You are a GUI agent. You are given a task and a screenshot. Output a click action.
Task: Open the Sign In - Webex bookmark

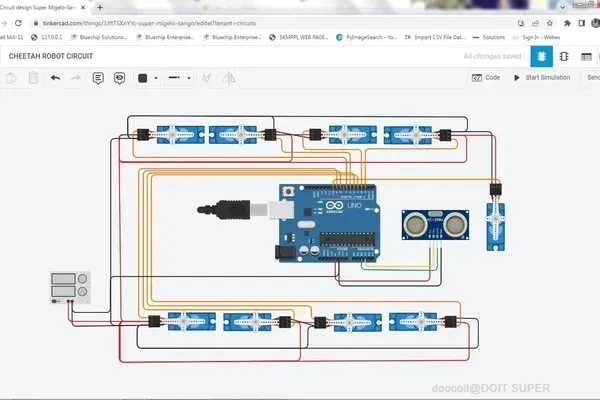click(x=536, y=37)
